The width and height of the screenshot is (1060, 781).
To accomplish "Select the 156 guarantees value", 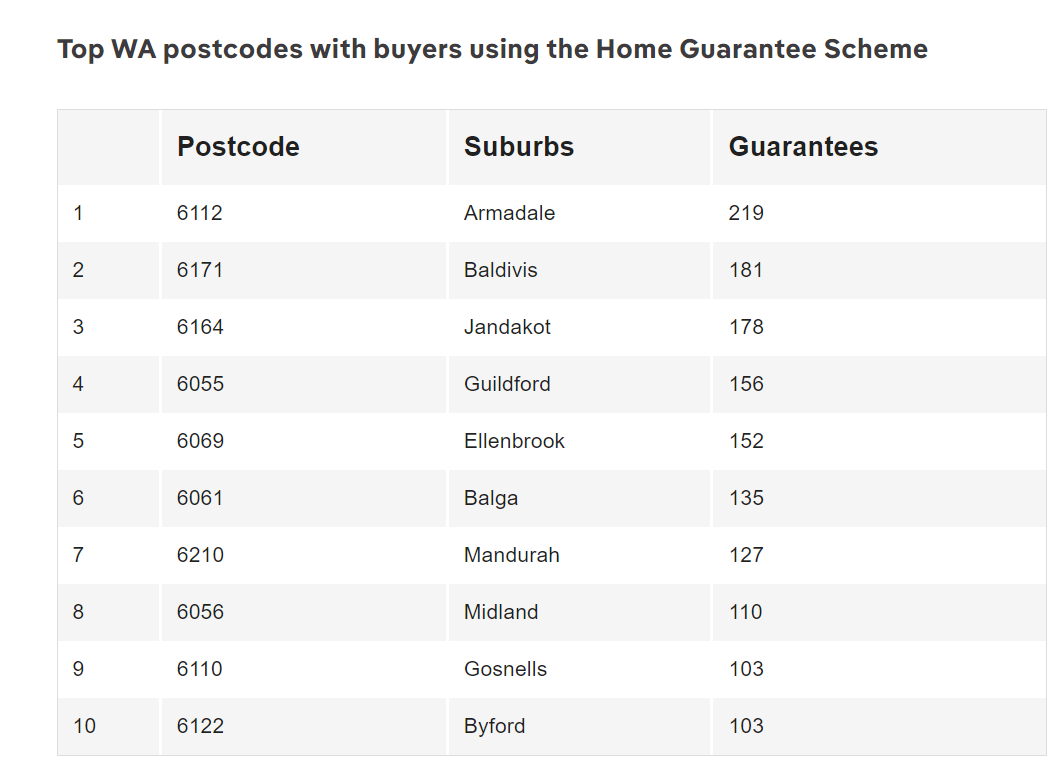I will (746, 384).
